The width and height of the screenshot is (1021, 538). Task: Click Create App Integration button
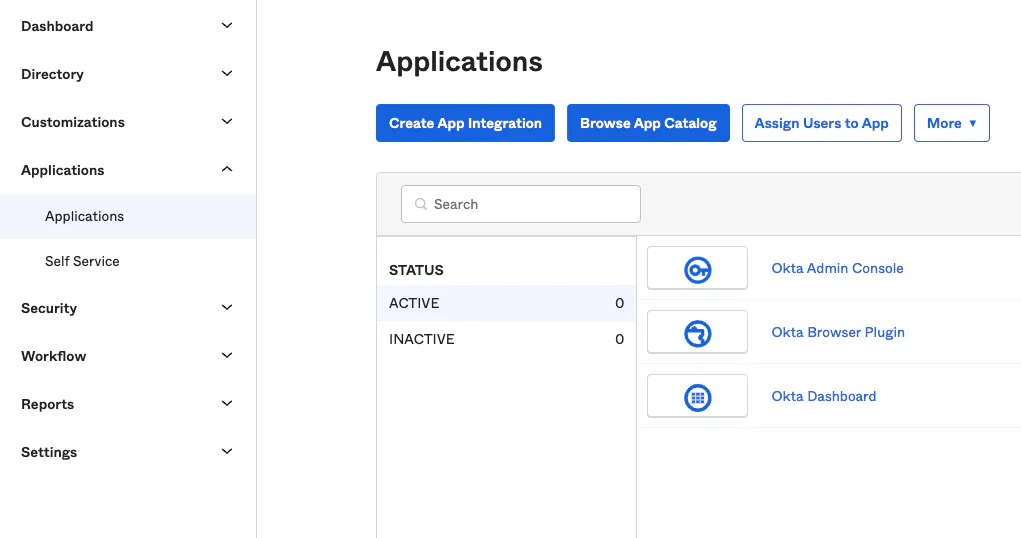coord(465,123)
